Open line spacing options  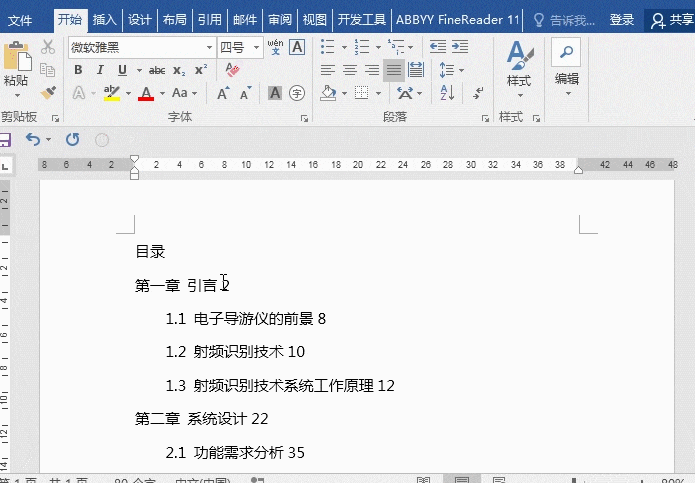coord(451,70)
